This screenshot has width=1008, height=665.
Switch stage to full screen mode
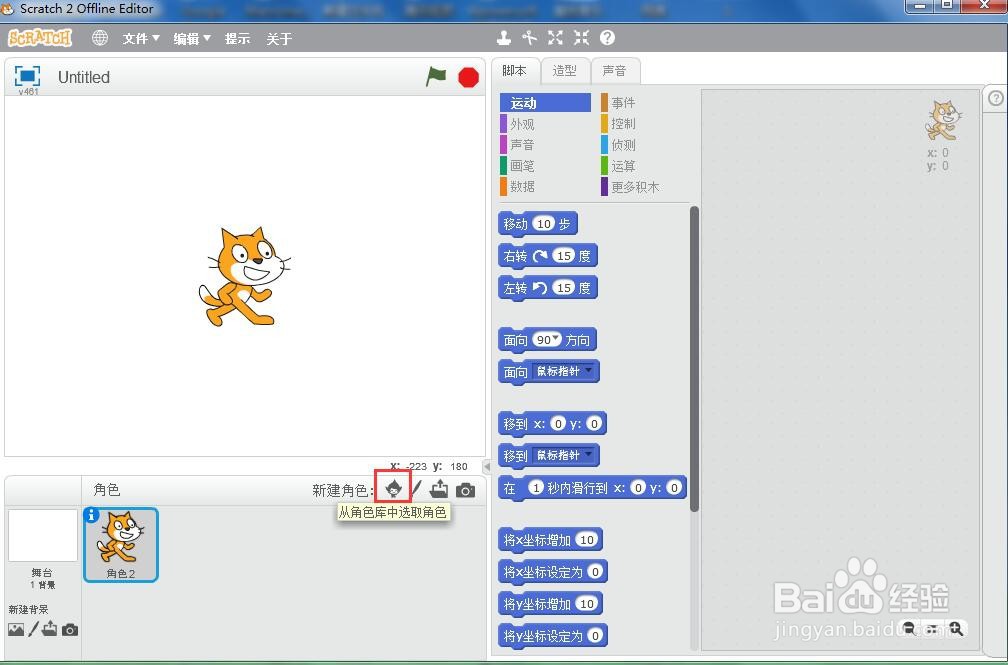click(x=27, y=76)
